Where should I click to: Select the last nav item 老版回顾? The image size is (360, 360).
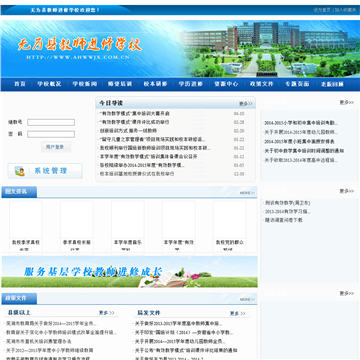click(332, 84)
